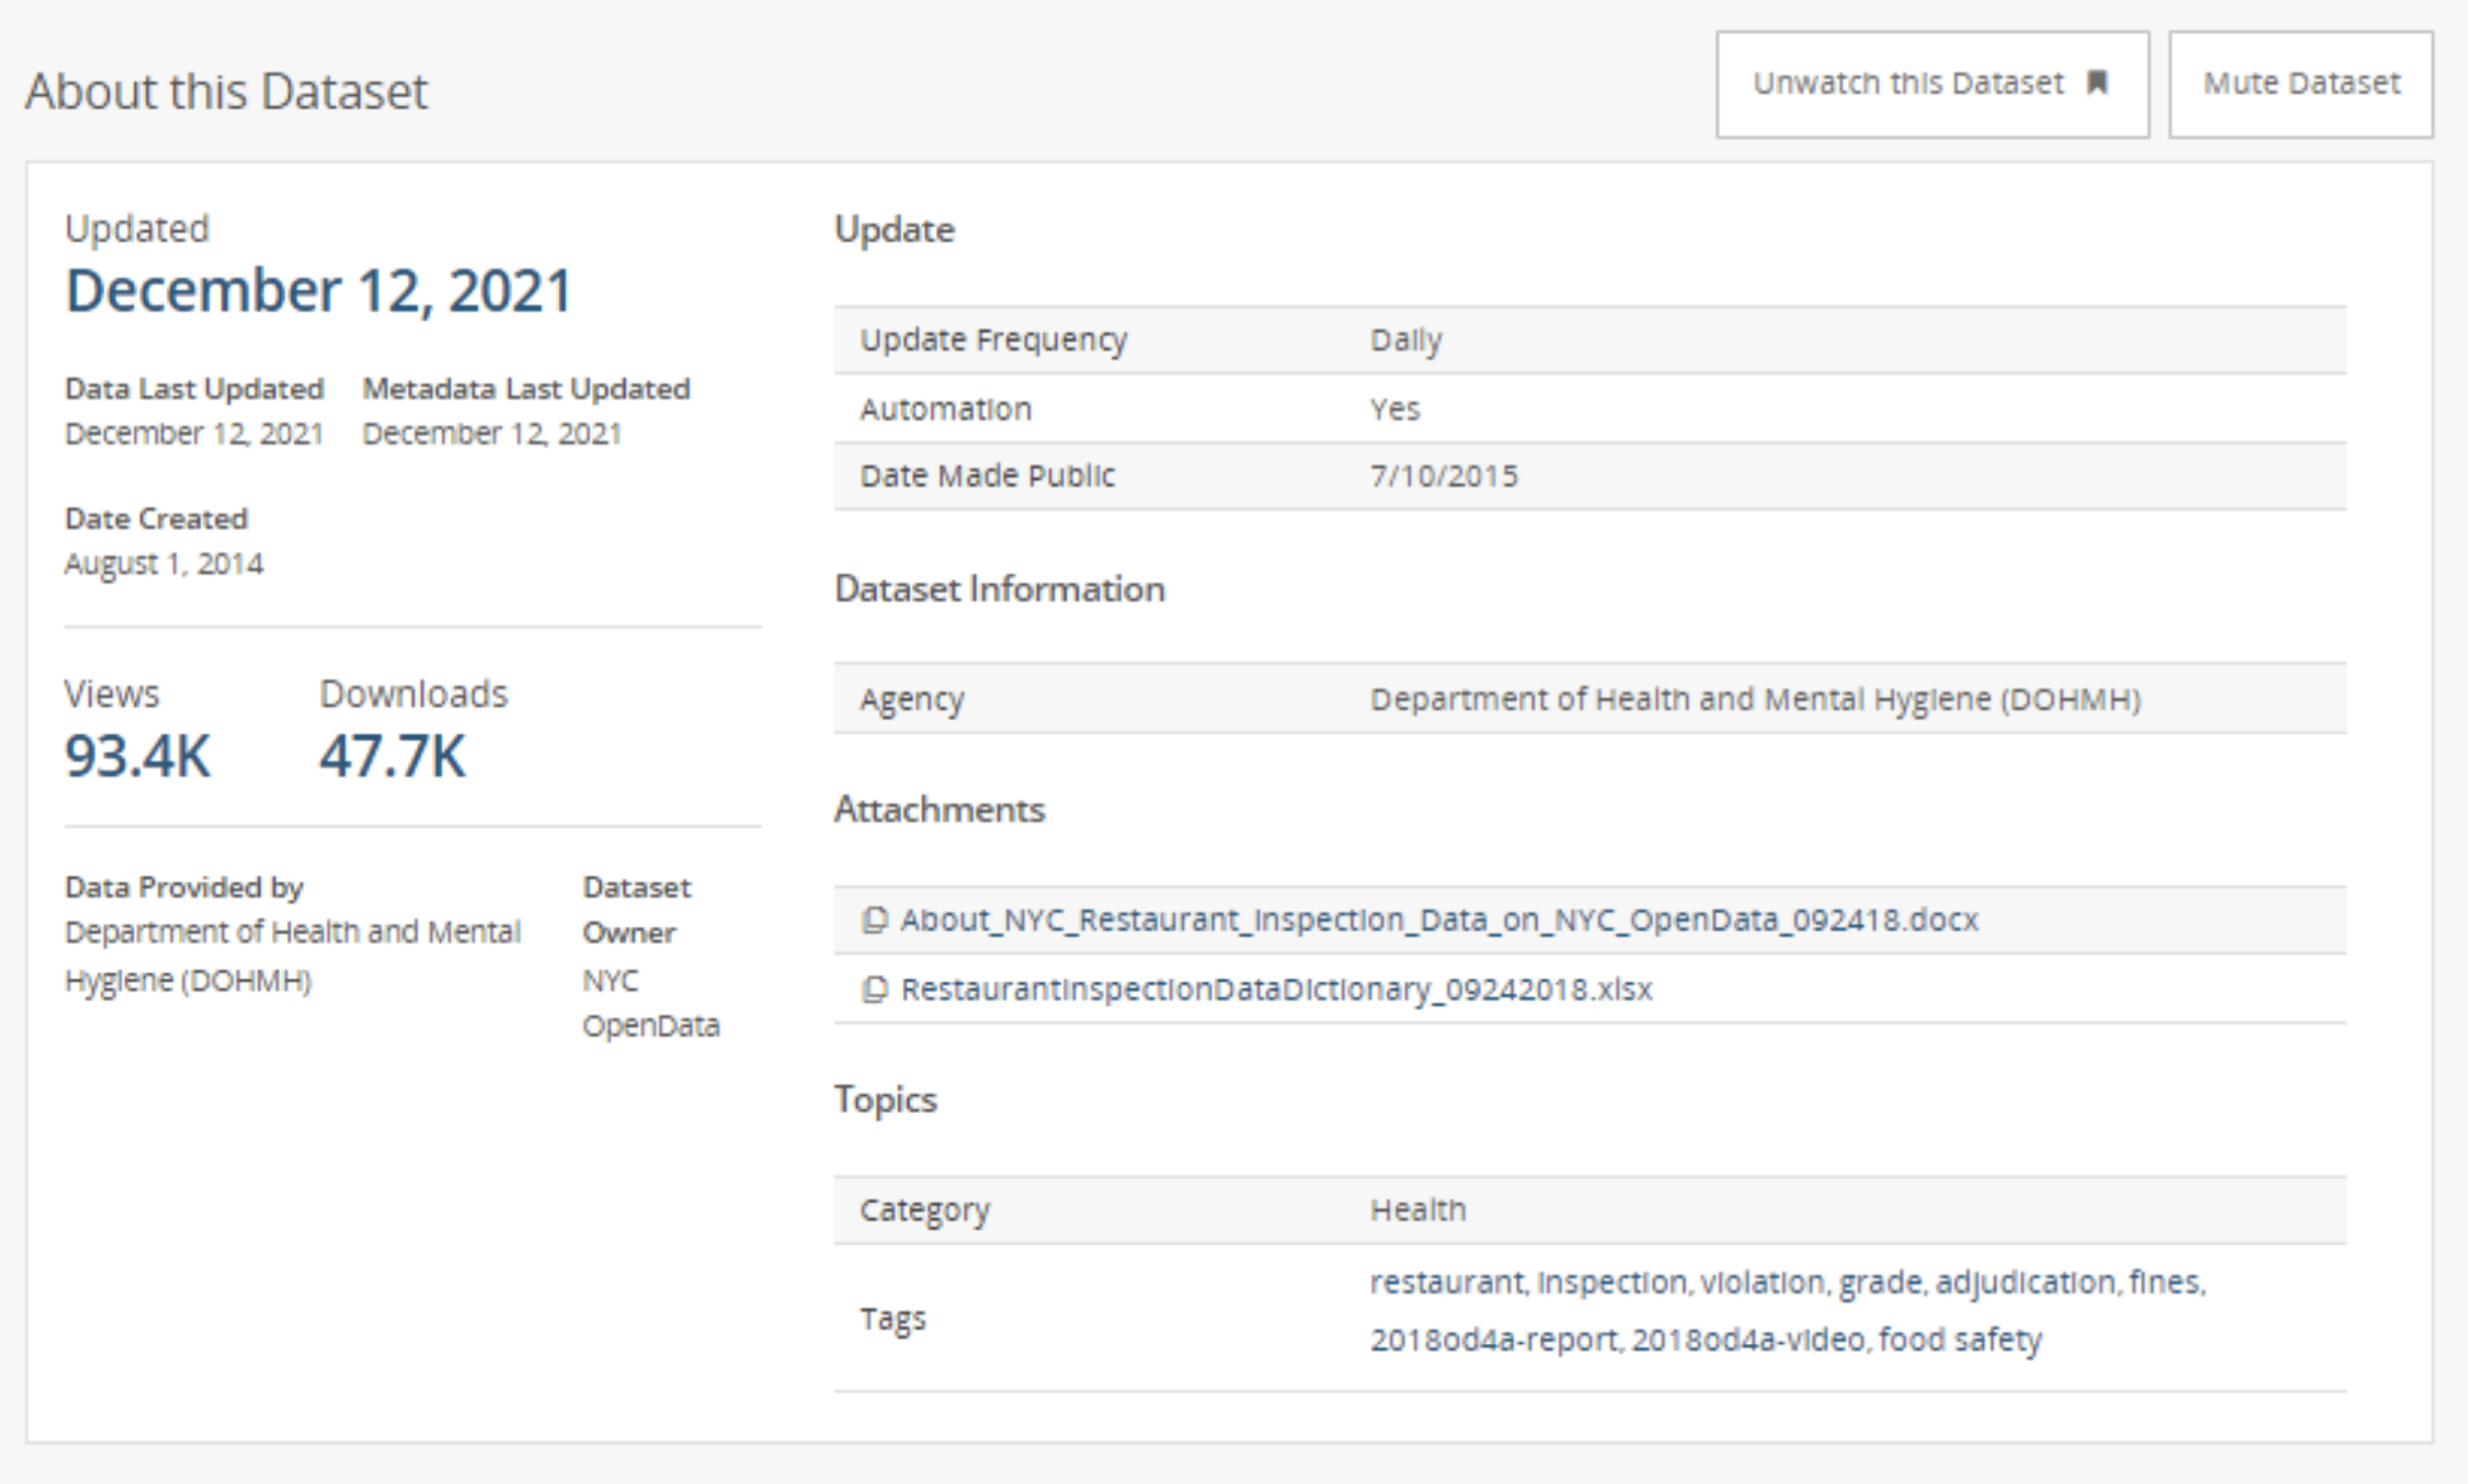Click the food safety tag

click(x=1959, y=1339)
